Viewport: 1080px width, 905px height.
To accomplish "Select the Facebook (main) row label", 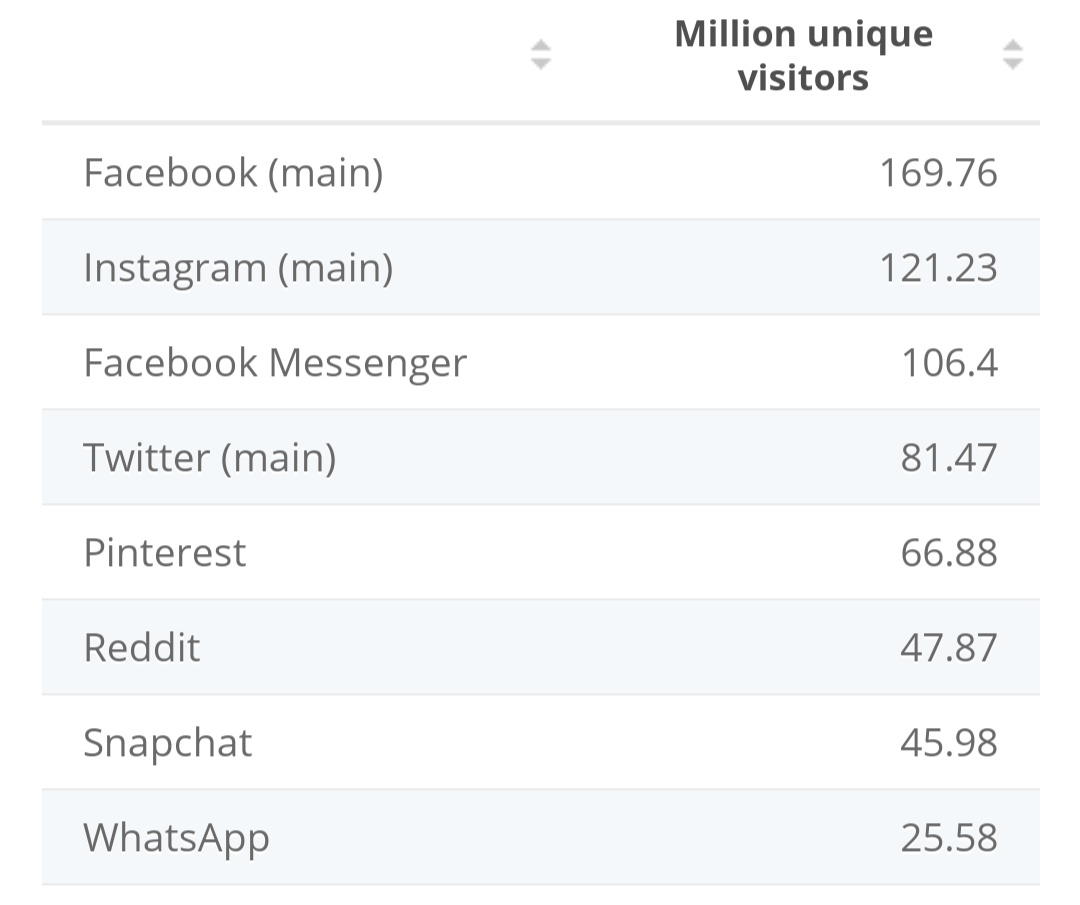I will click(x=233, y=172).
